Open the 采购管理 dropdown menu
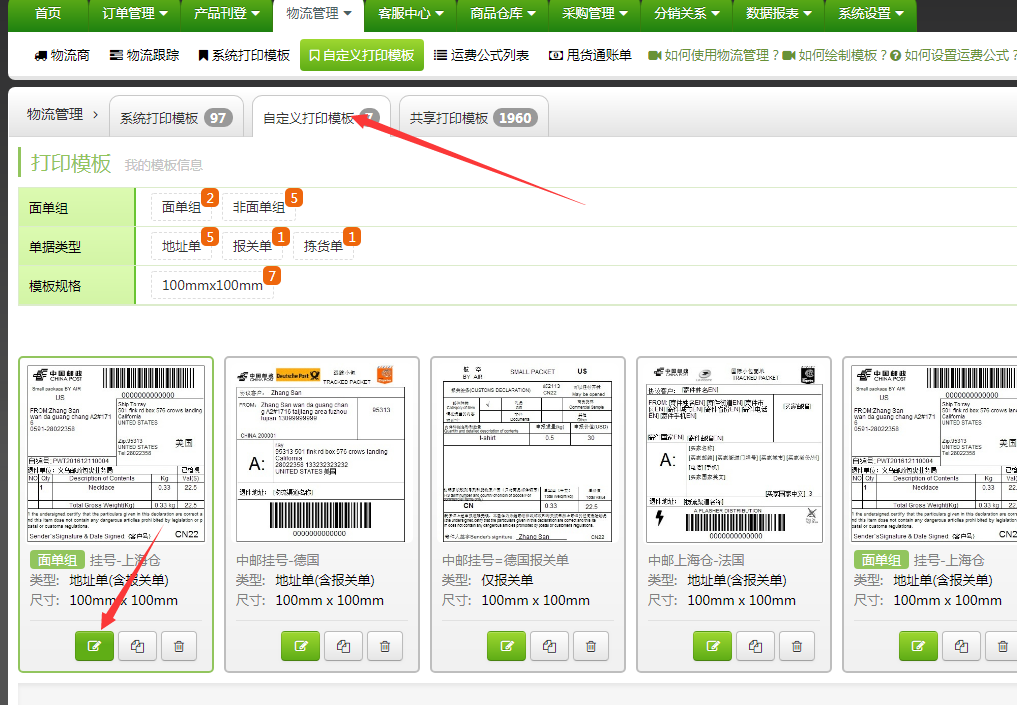The image size is (1017, 705). point(595,14)
